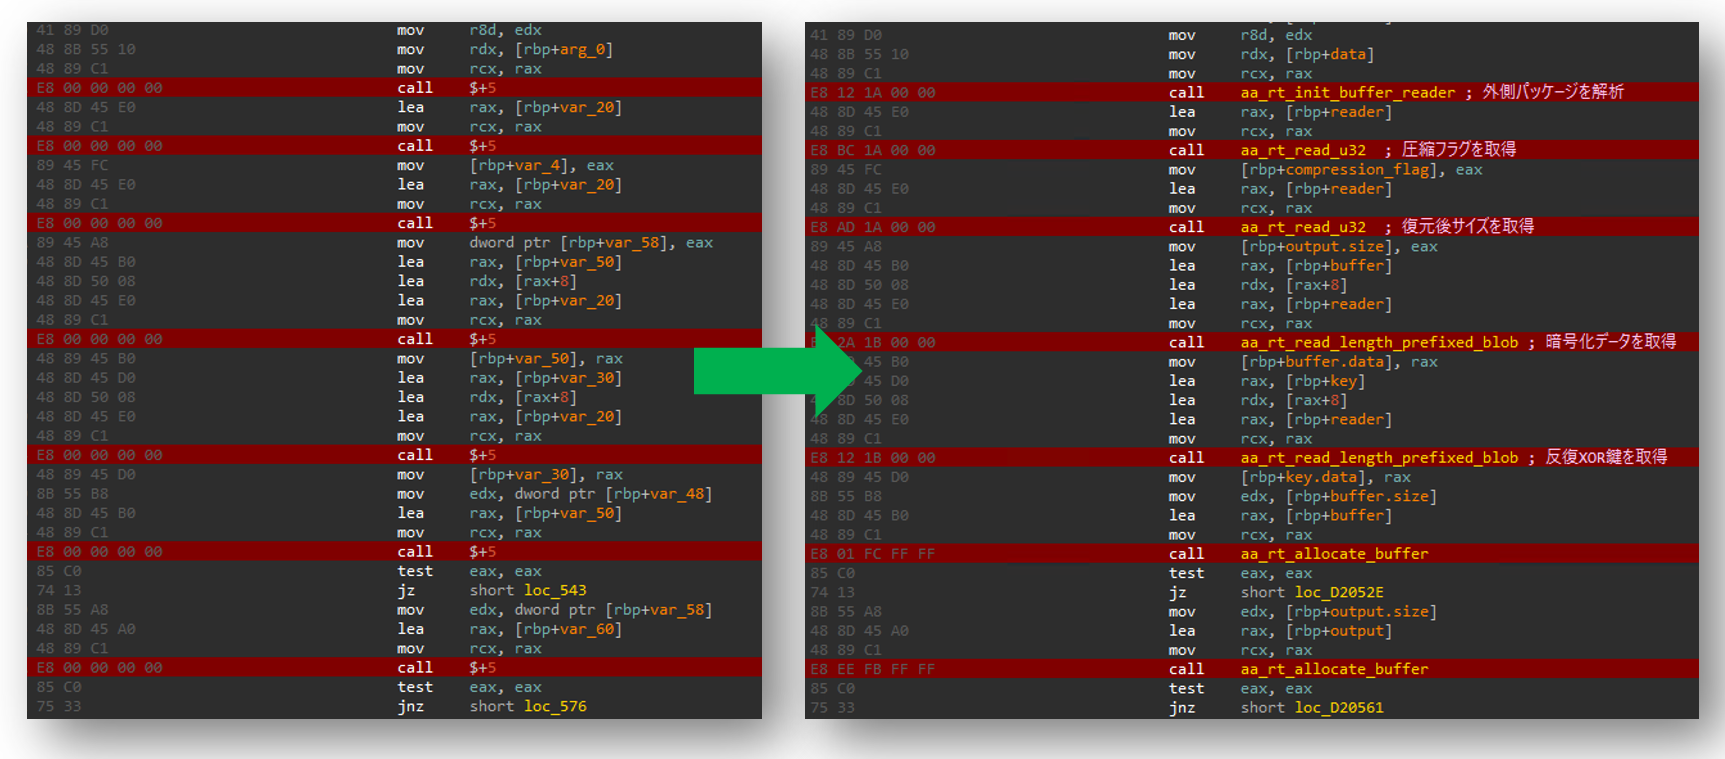The image size is (1725, 759).
Task: Click the 外側パッケージを解析 comment
Action: 1553,92
